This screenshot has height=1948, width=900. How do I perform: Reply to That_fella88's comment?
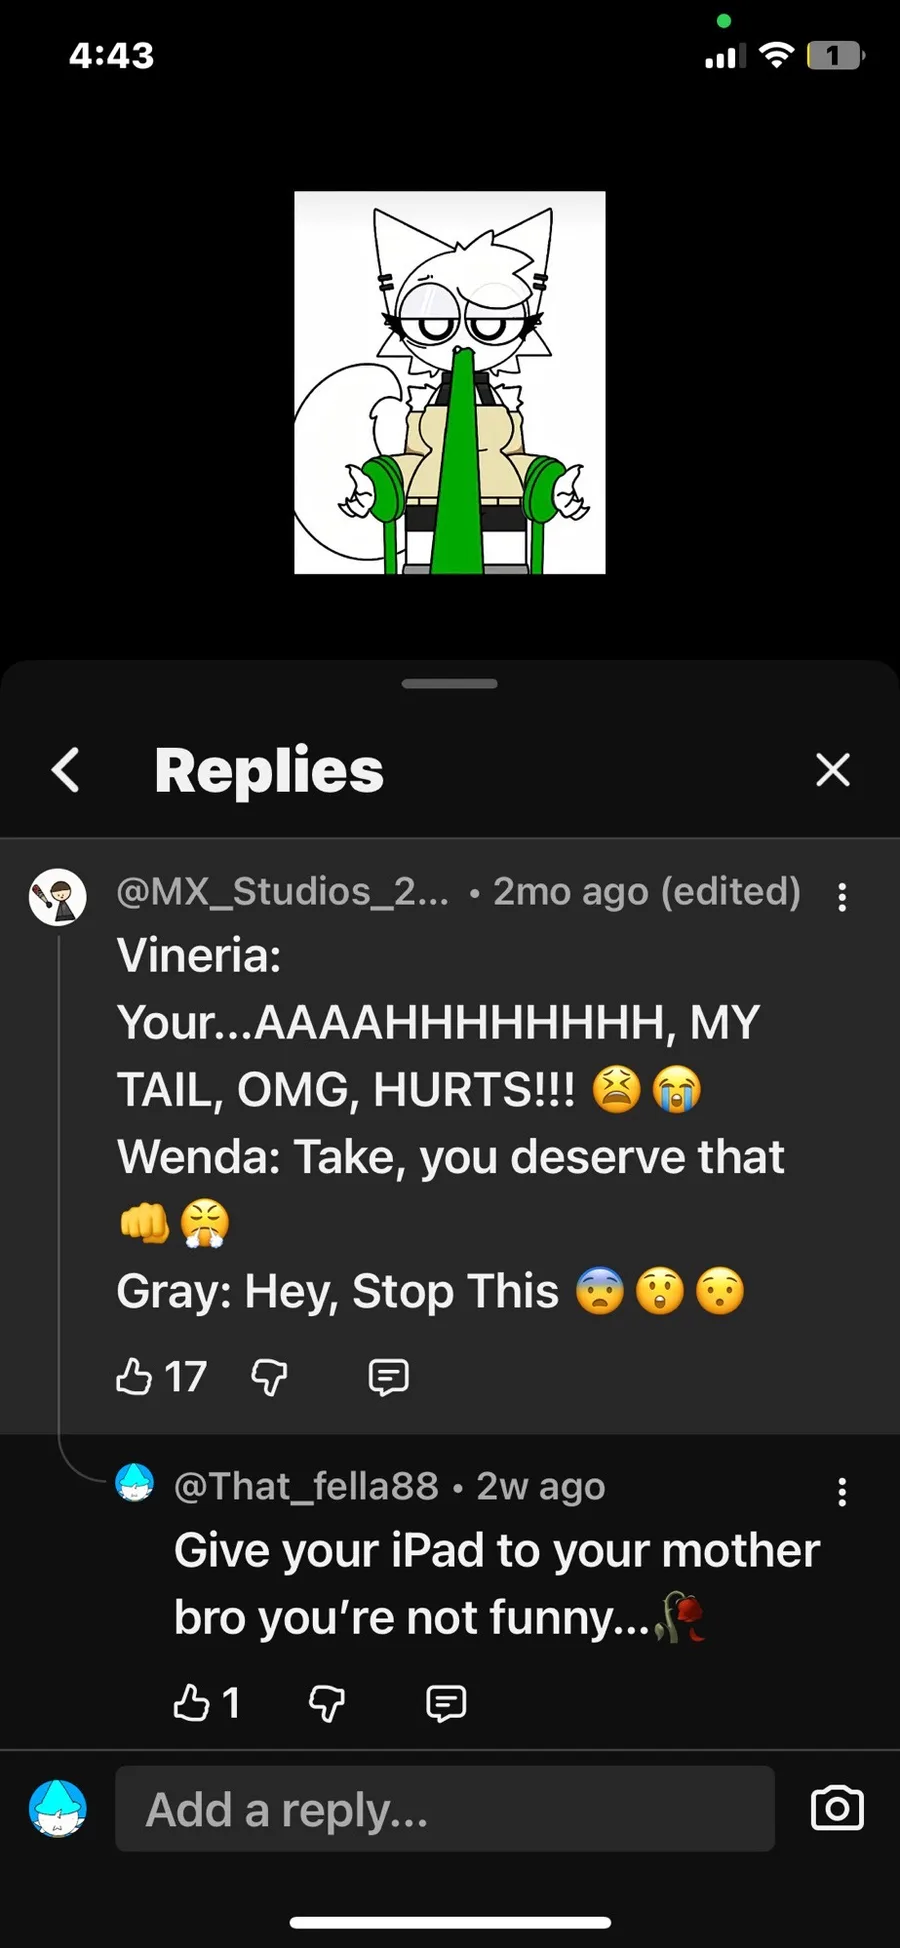[x=446, y=1702]
